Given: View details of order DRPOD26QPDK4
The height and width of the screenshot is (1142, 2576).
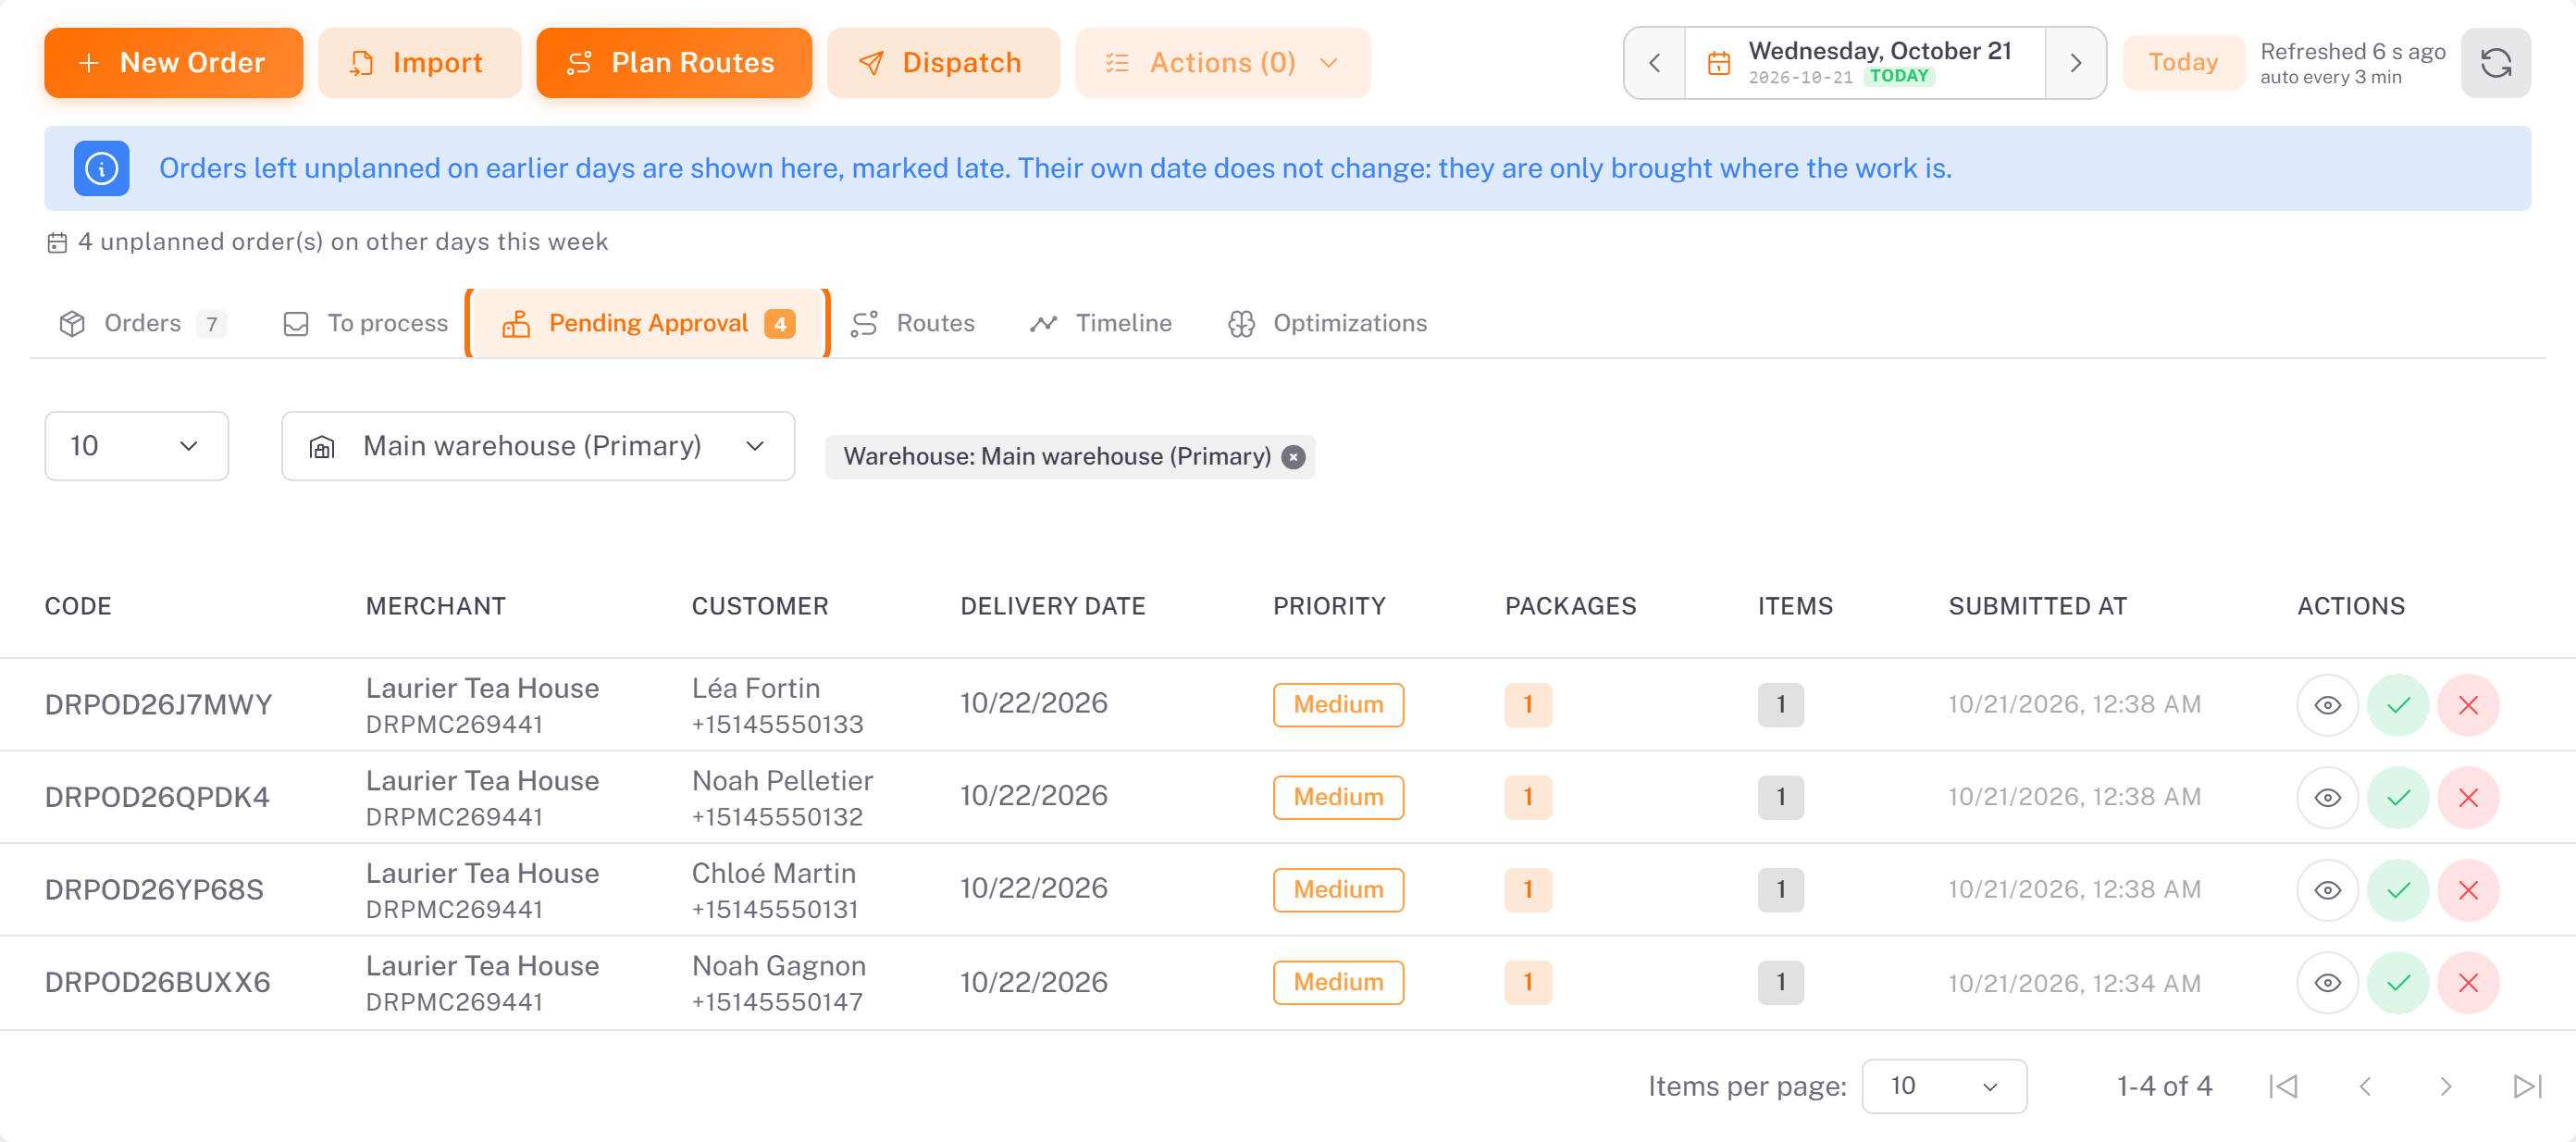Looking at the screenshot, I should pos(2328,797).
